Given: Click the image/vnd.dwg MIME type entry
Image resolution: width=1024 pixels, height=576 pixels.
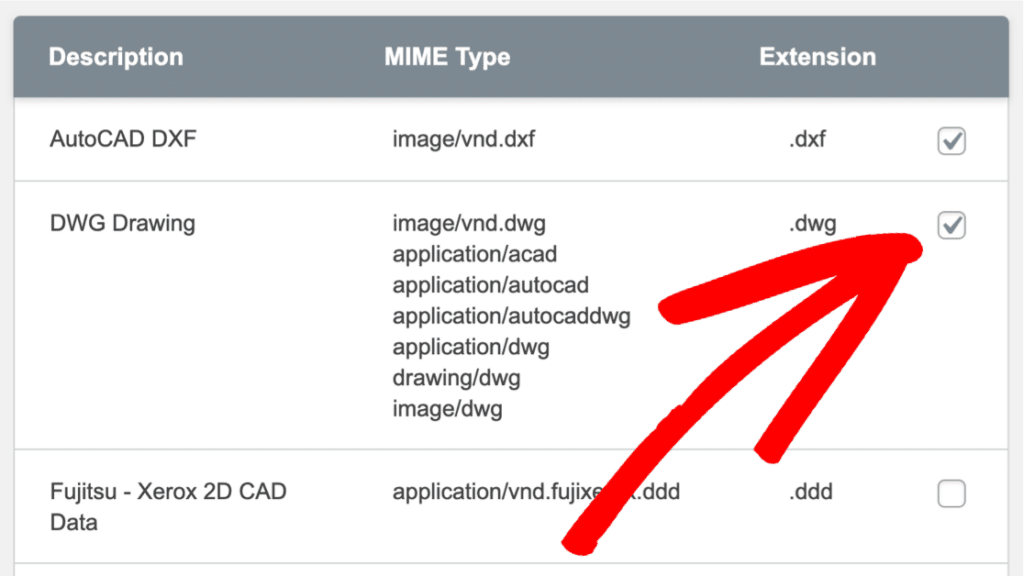Looking at the screenshot, I should click(x=469, y=223).
